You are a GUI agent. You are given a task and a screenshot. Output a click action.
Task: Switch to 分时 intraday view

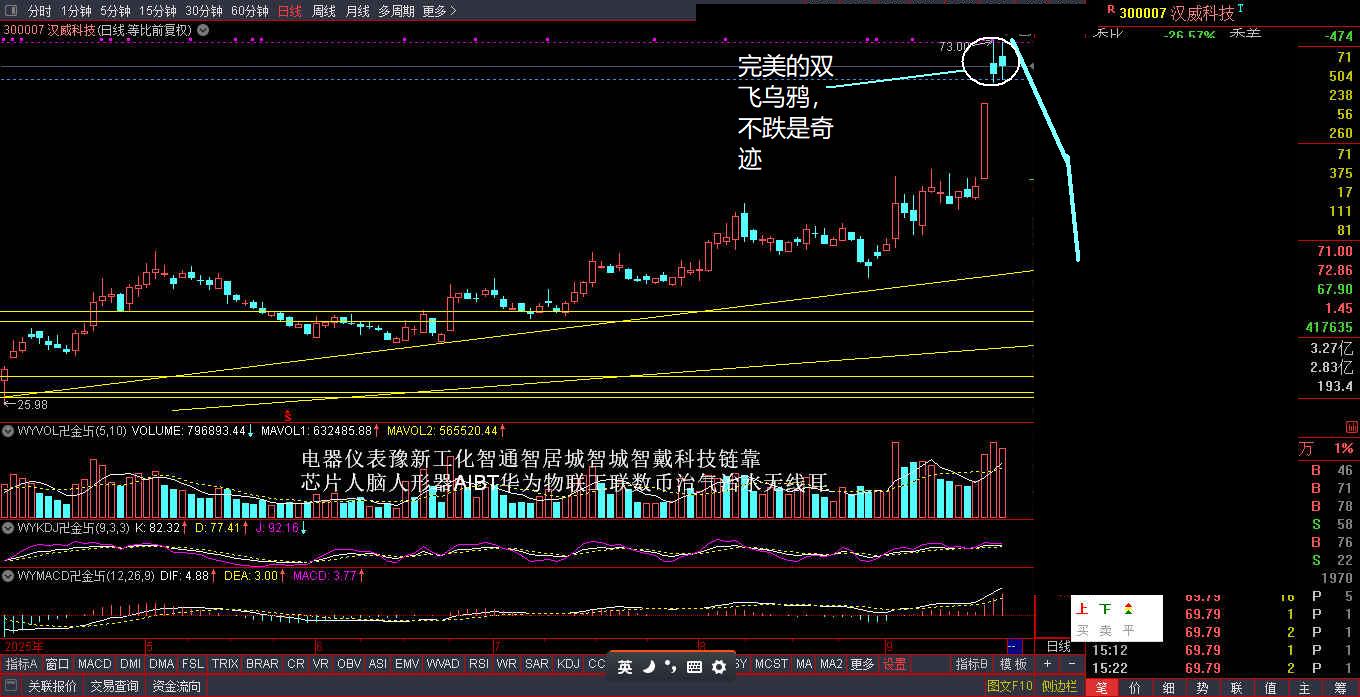coord(39,11)
